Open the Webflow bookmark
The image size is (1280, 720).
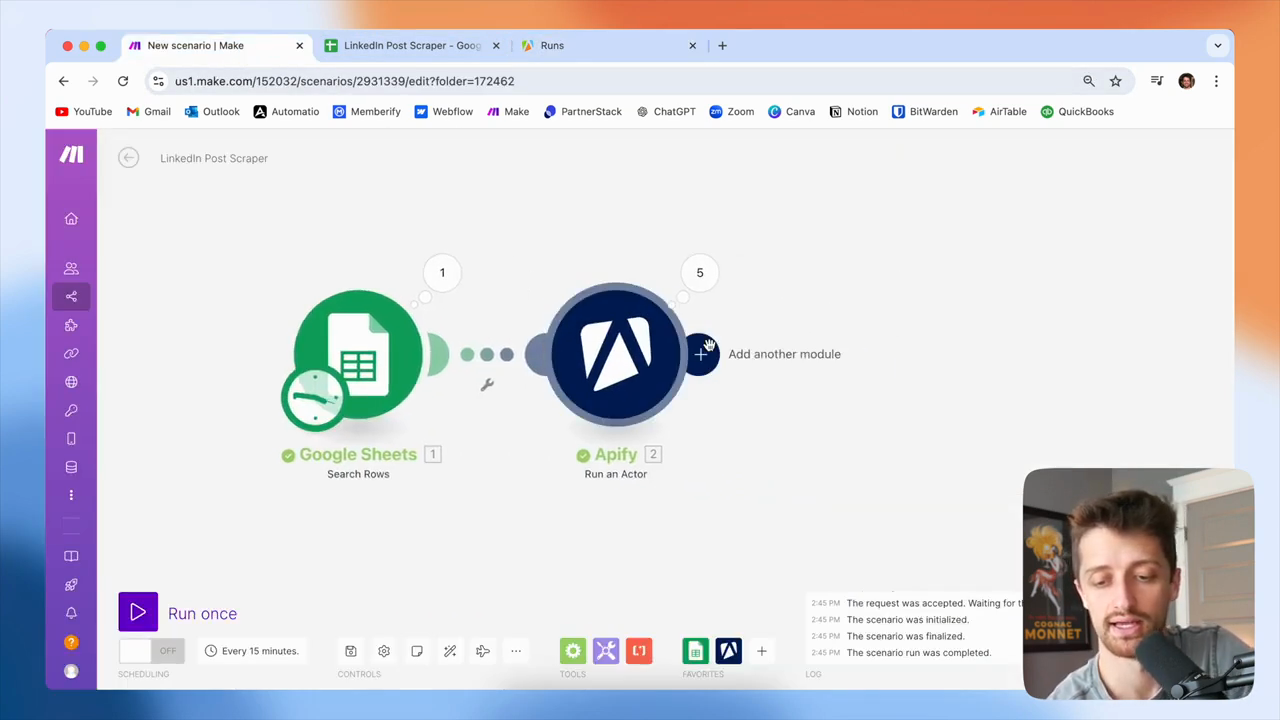(x=444, y=112)
